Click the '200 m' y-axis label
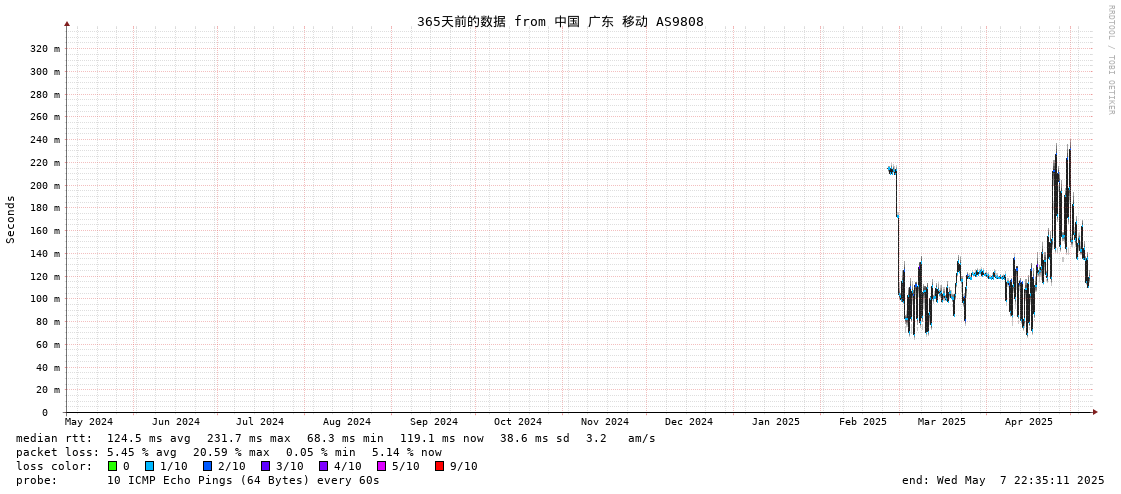This screenshot has width=1121, height=494. (x=44, y=185)
